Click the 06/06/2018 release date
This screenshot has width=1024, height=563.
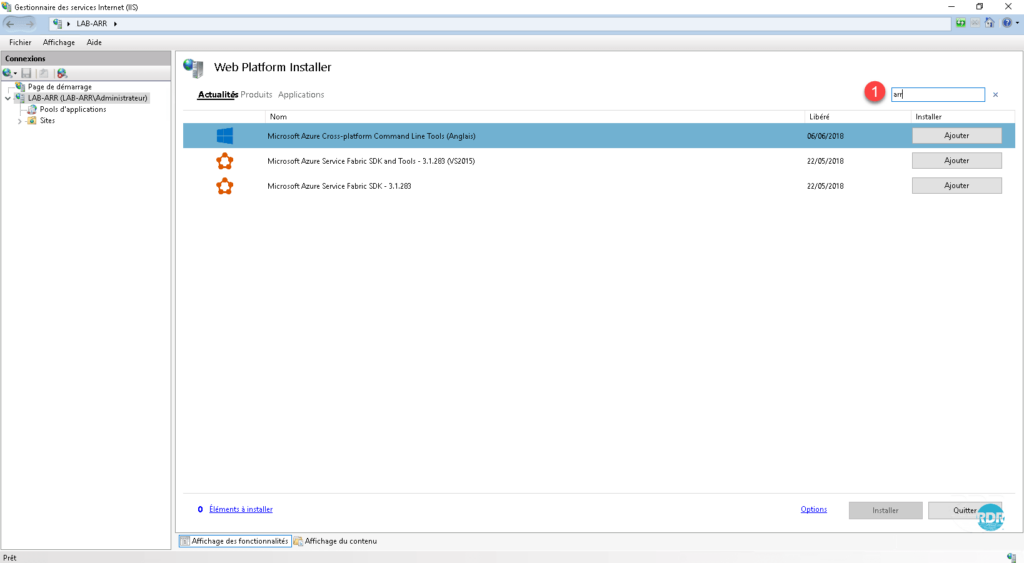825,136
